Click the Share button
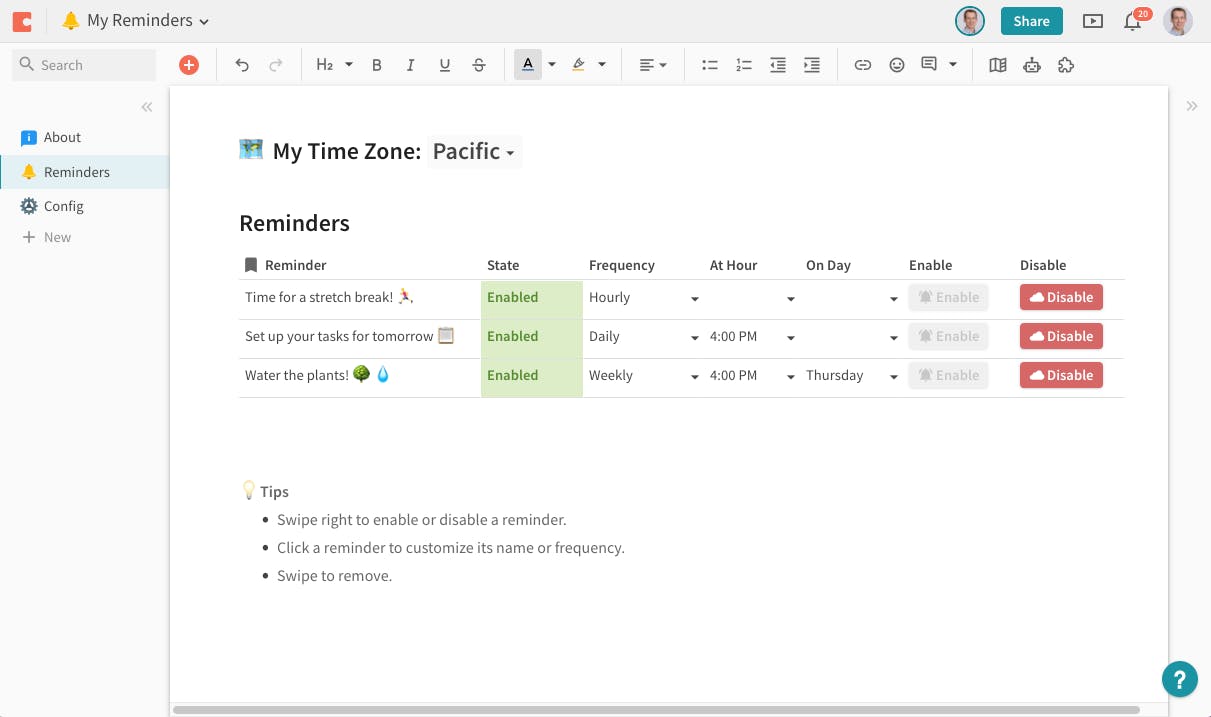The width and height of the screenshot is (1211, 717). 1031,21
